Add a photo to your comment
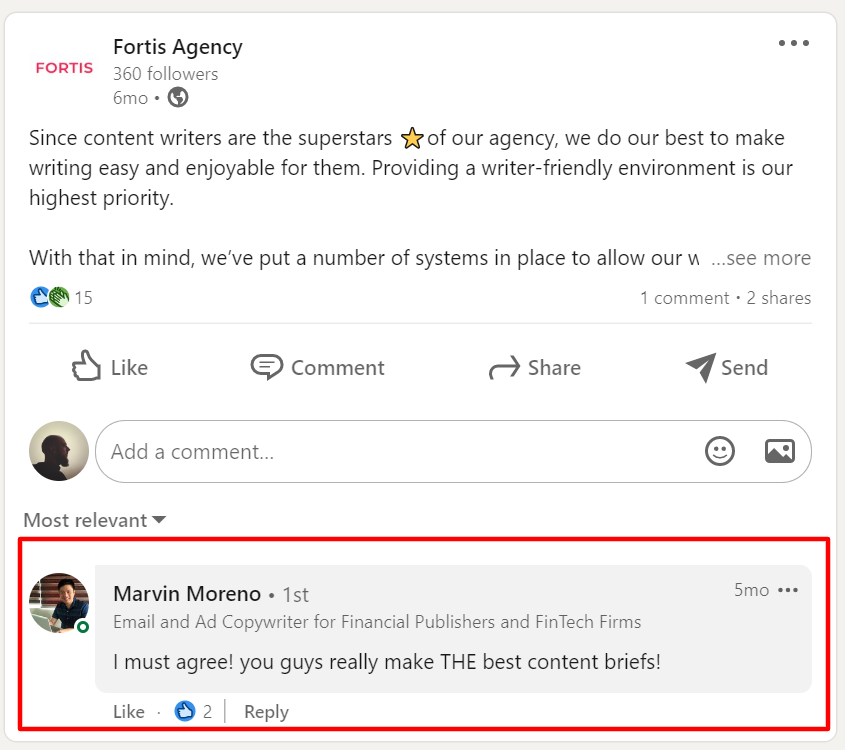 point(779,451)
